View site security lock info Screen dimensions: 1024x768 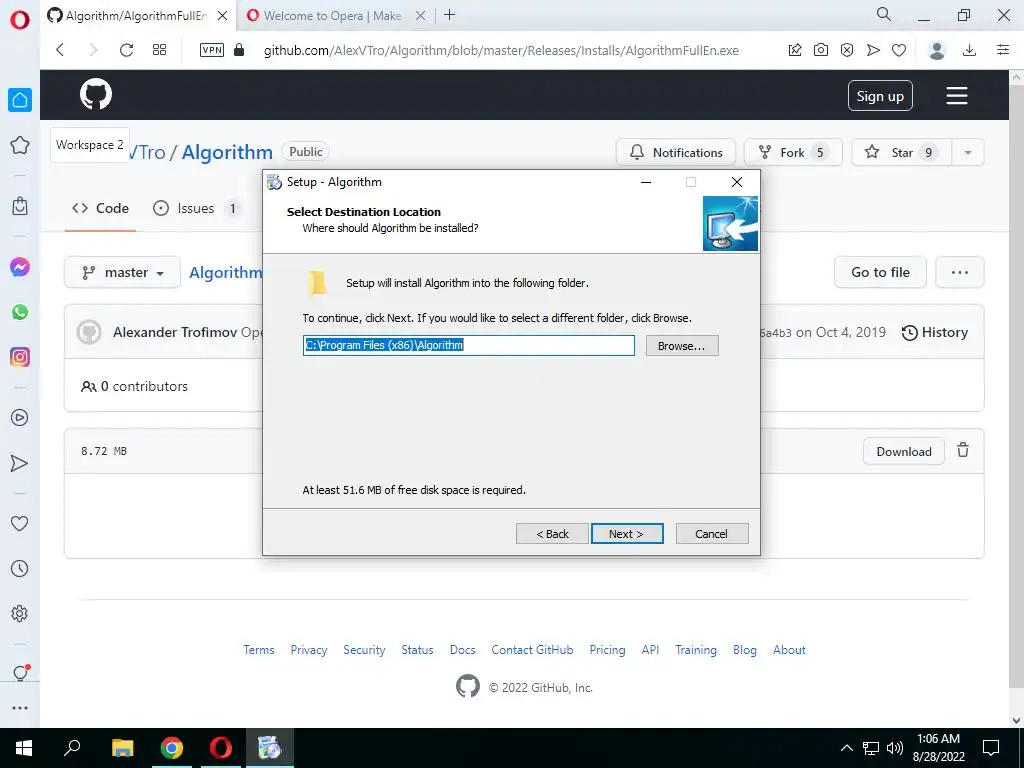[239, 50]
